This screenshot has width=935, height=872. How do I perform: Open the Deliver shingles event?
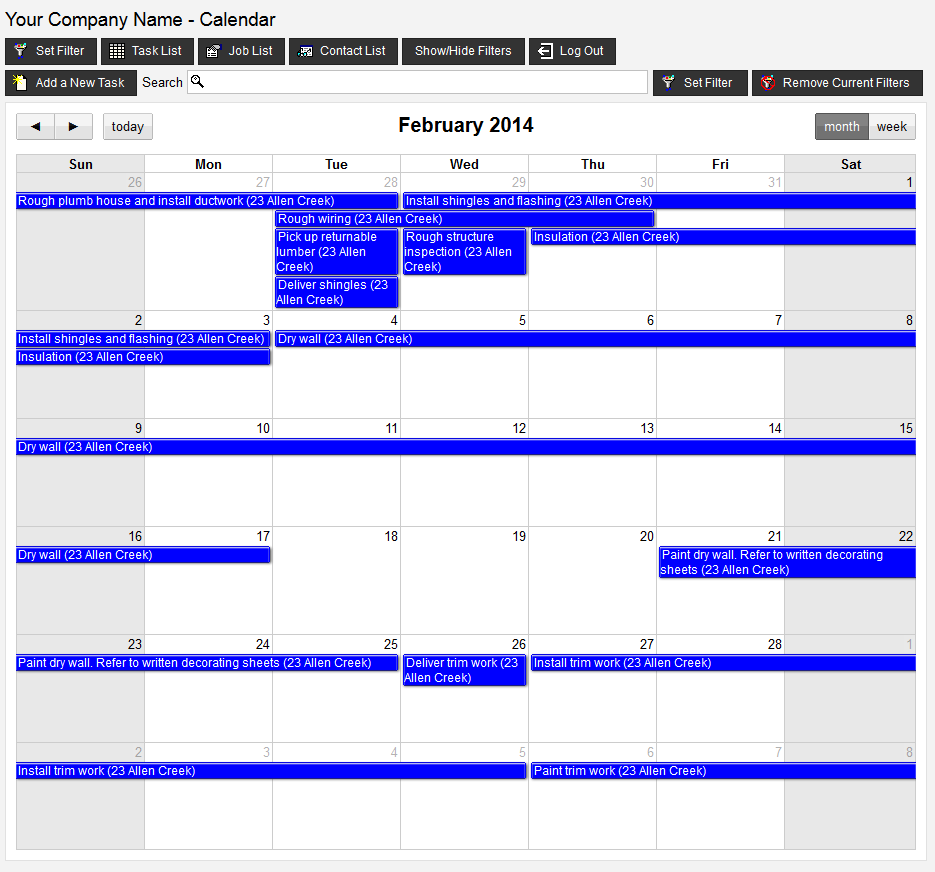[336, 292]
